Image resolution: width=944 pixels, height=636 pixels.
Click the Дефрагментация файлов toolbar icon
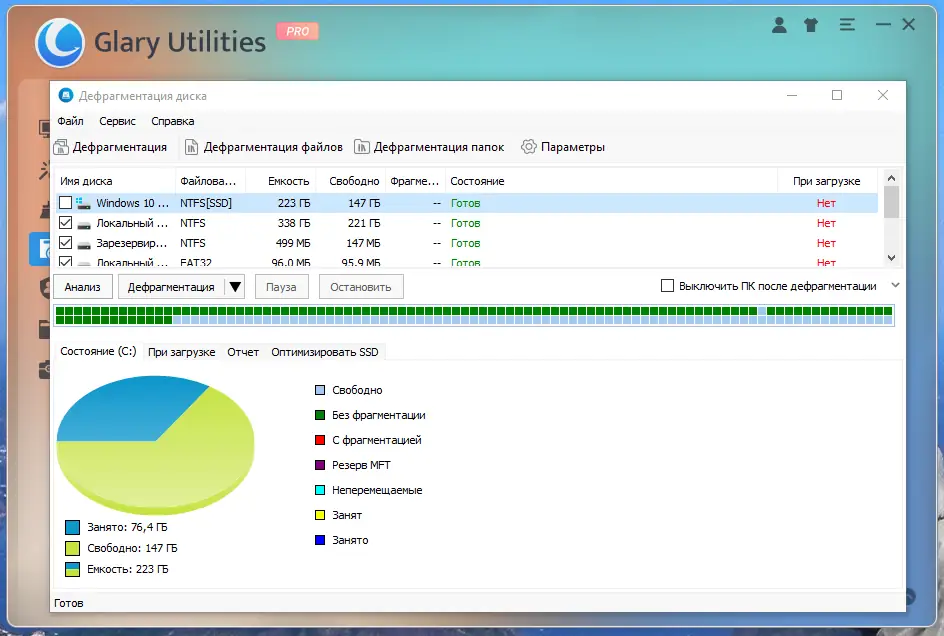(x=191, y=147)
